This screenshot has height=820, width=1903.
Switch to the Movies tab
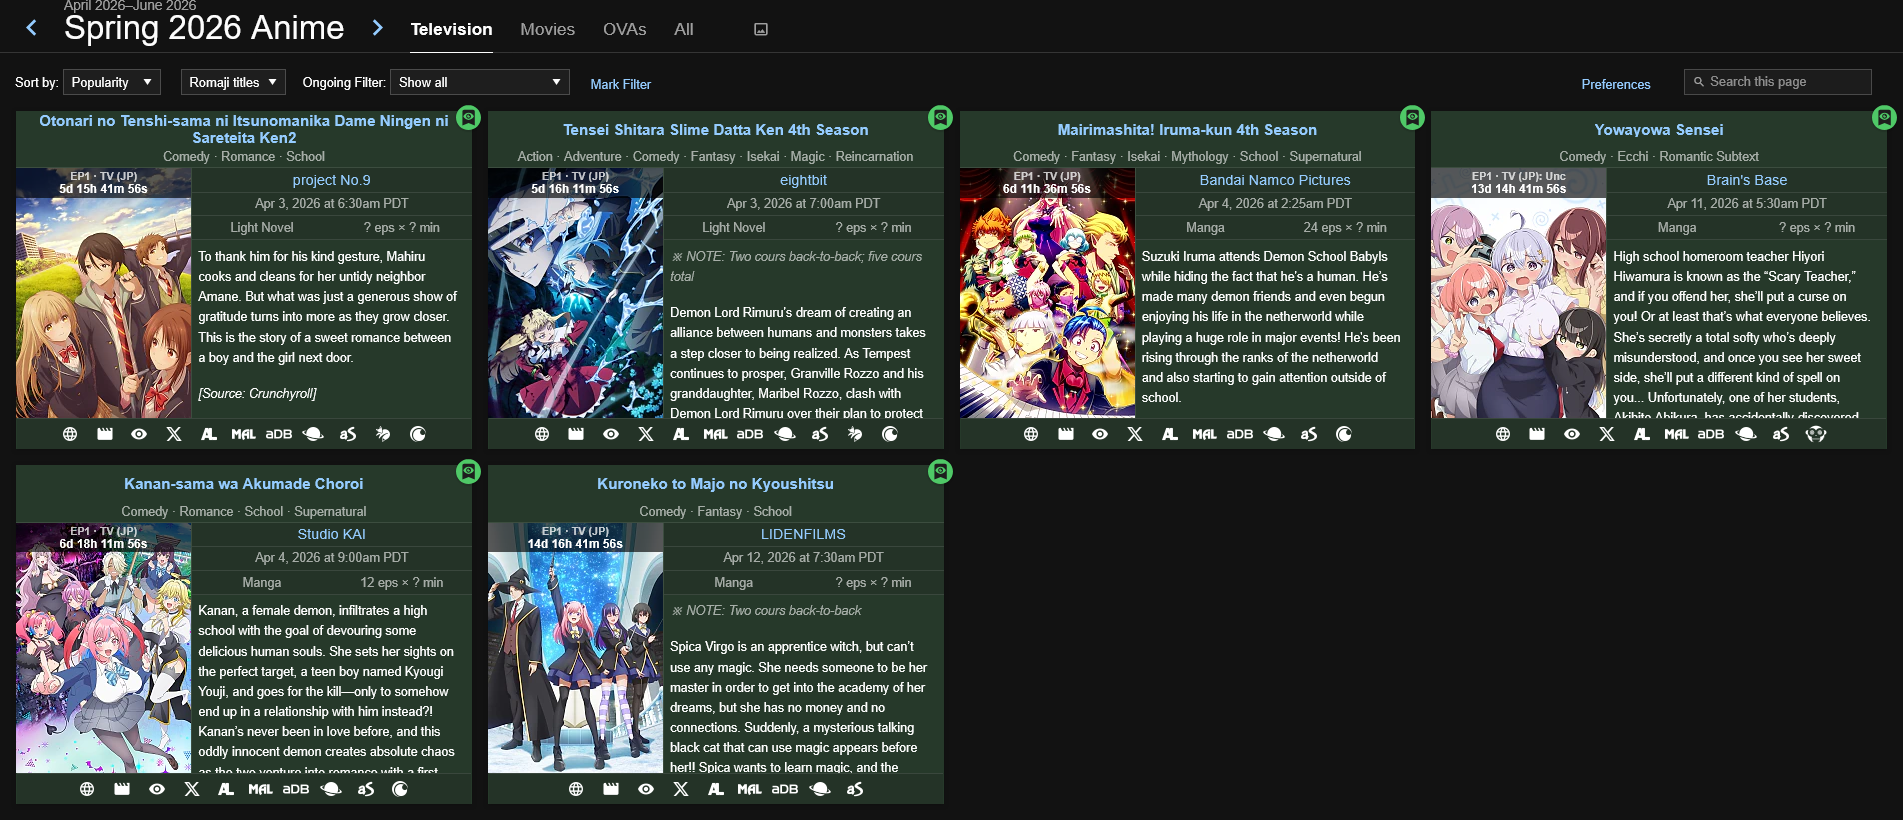(x=547, y=29)
